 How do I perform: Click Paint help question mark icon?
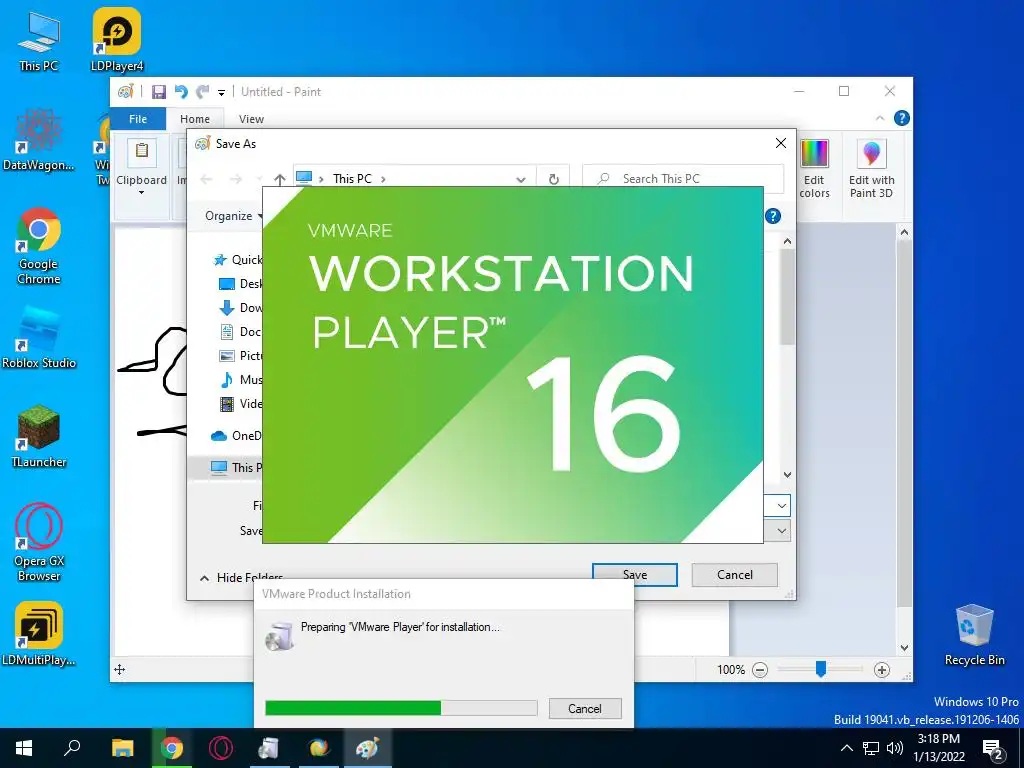pos(901,118)
